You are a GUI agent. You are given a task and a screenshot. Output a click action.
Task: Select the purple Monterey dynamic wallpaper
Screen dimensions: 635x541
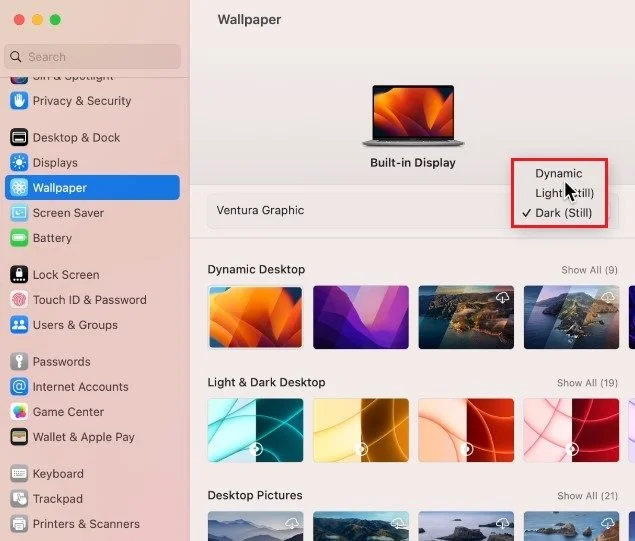click(361, 317)
